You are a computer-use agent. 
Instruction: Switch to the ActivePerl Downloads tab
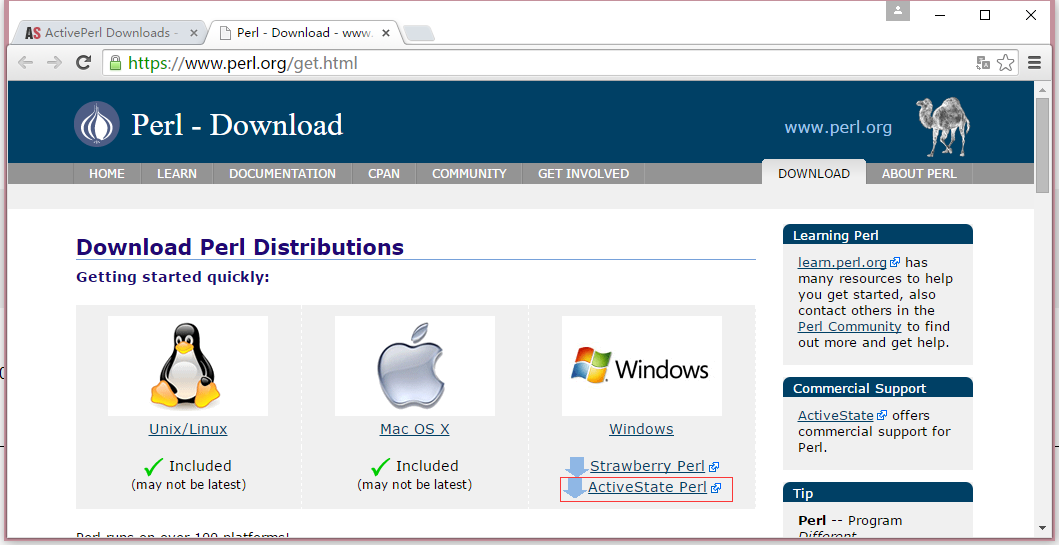click(x=108, y=32)
